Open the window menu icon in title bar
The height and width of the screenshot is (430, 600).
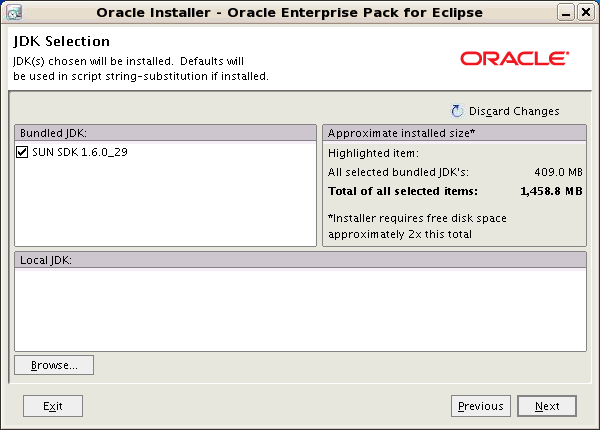pyautogui.click(x=14, y=12)
